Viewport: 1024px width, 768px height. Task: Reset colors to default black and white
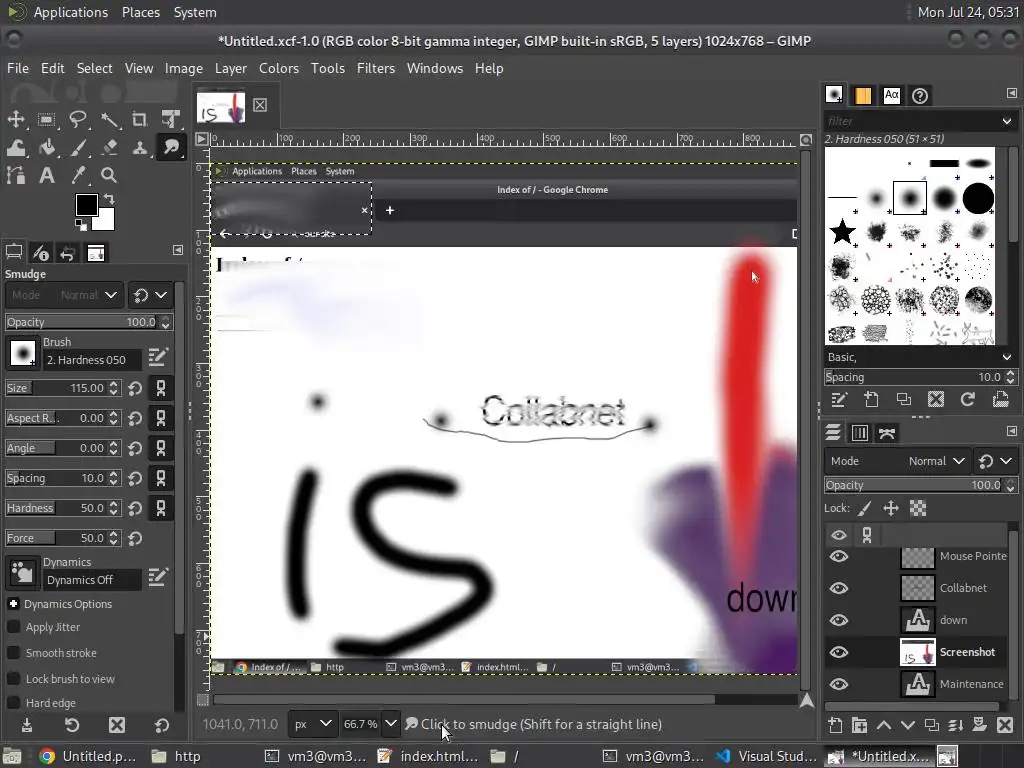tap(80, 225)
